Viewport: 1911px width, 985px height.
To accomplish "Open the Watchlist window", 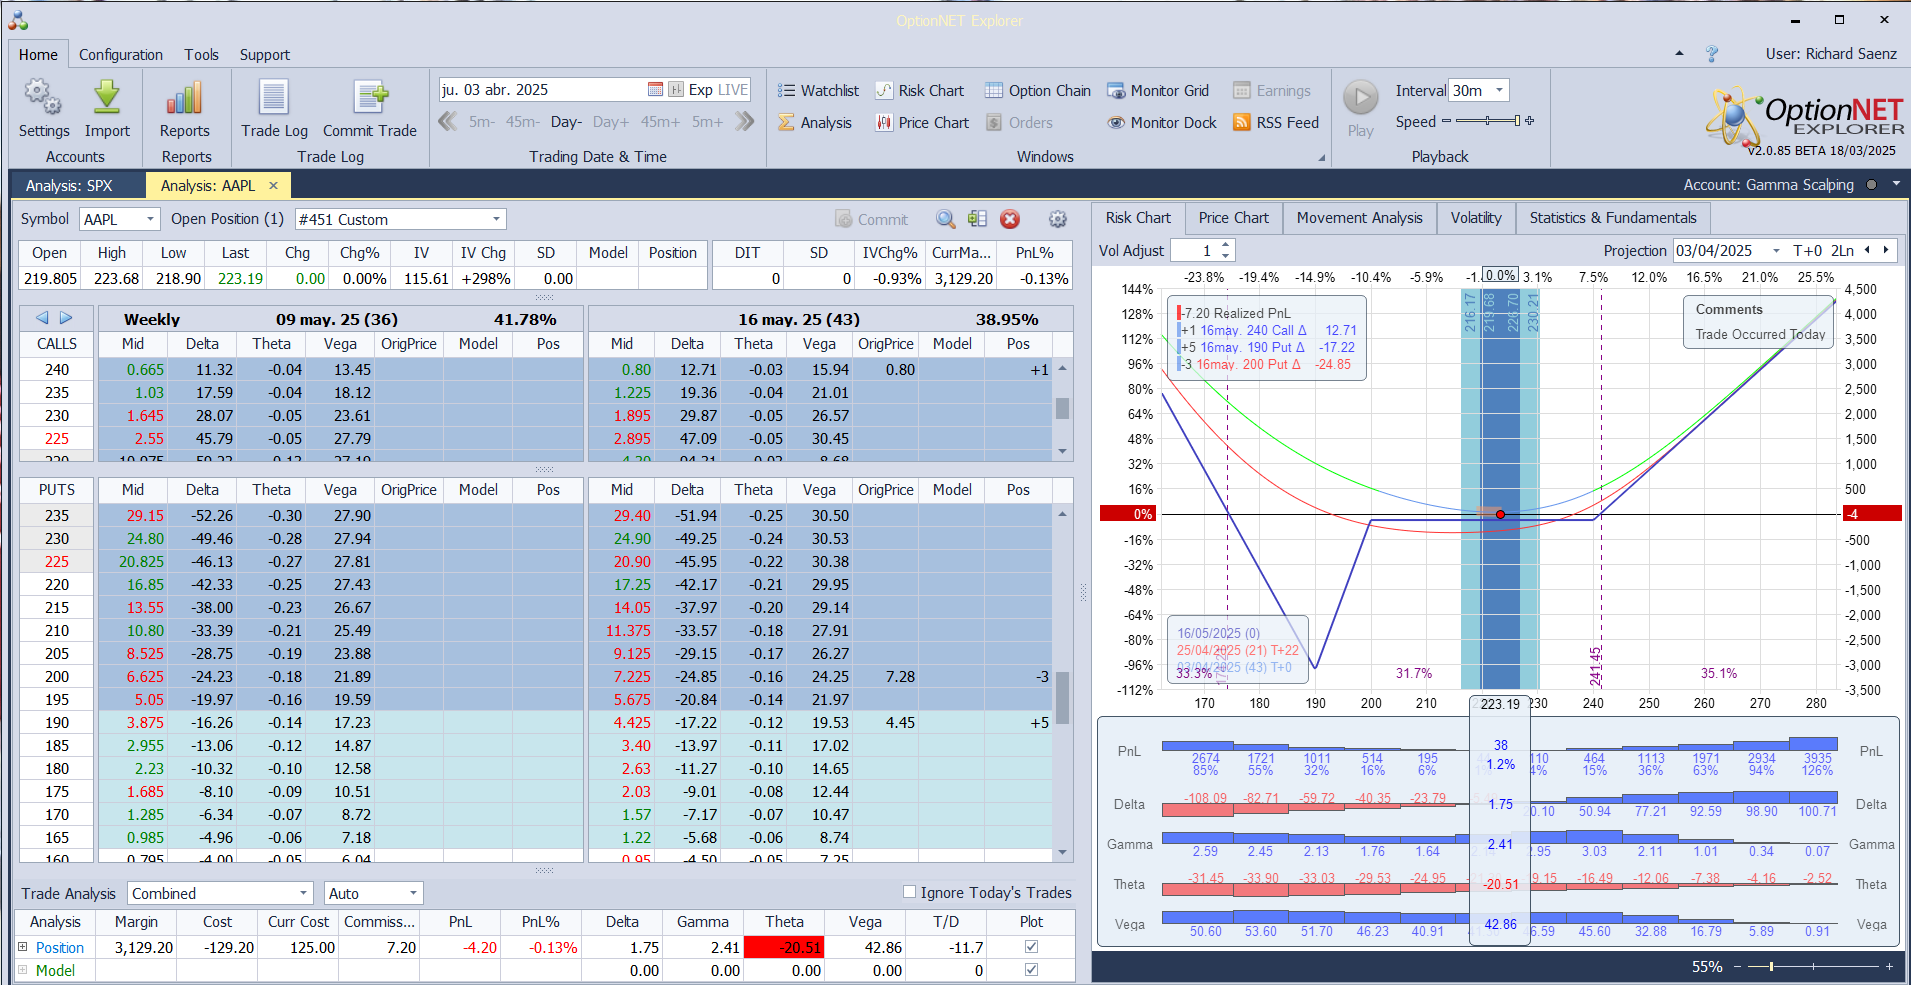I will [819, 91].
